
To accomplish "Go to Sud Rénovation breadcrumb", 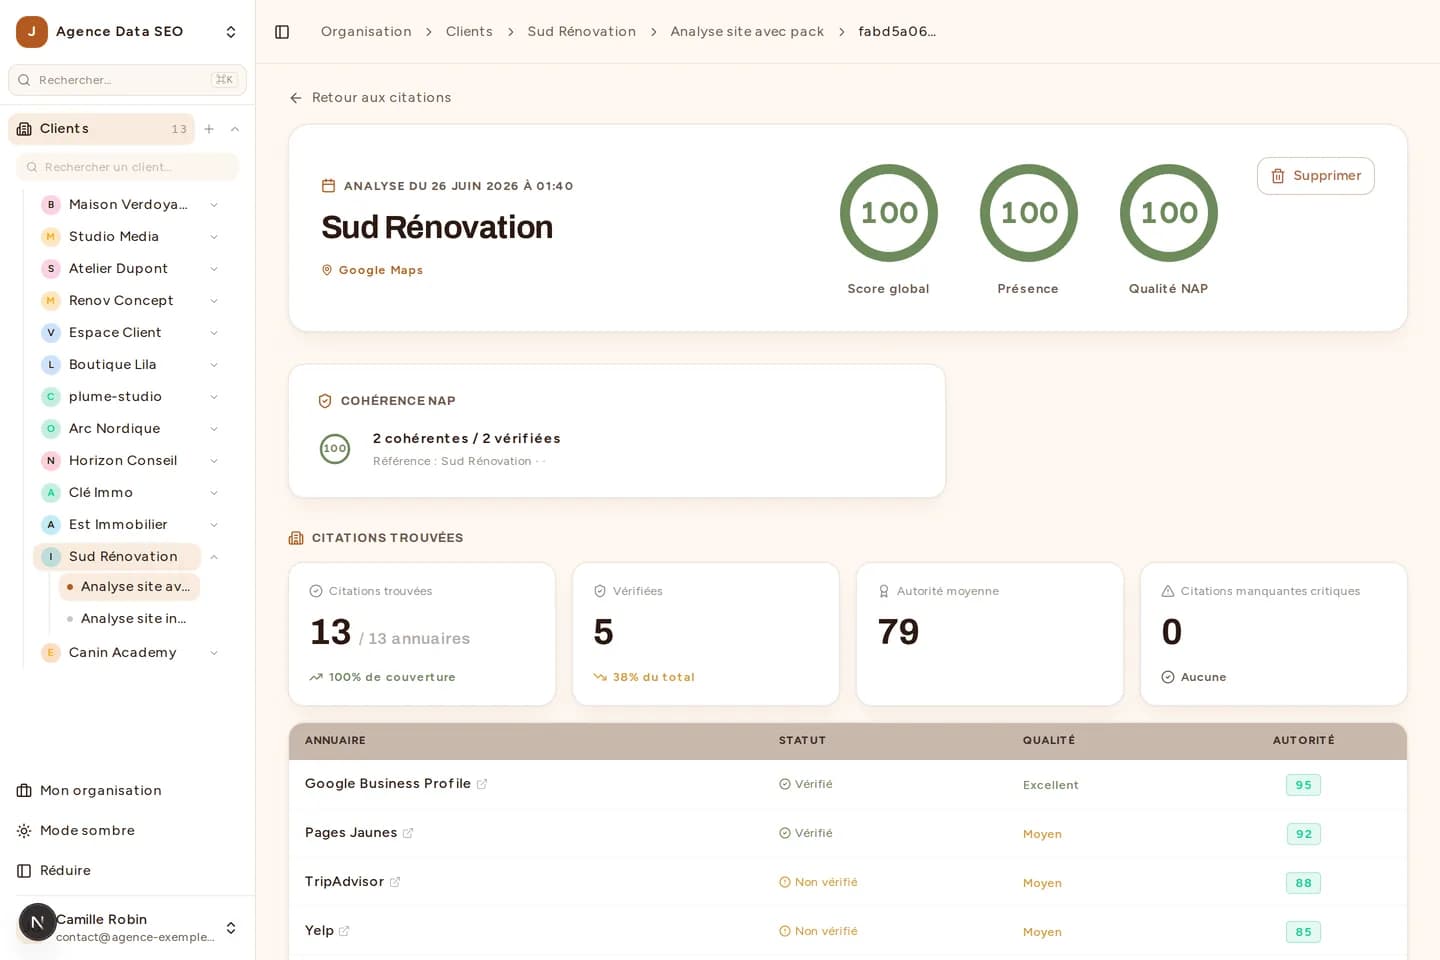I will 581,32.
